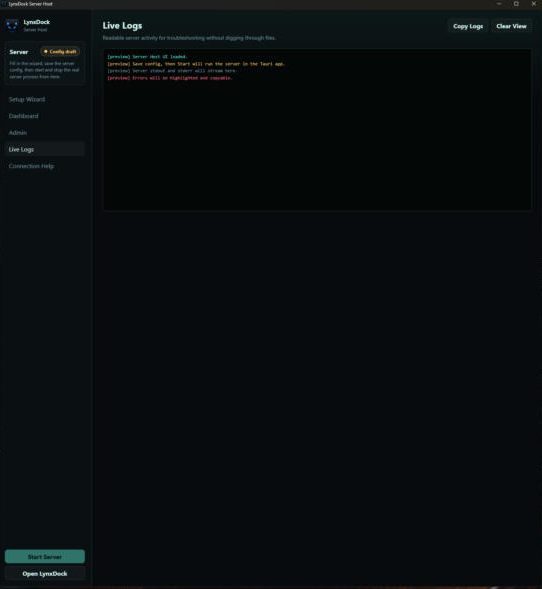This screenshot has height=589, width=542.
Task: Click the Config draft status badge
Action: coord(60,52)
